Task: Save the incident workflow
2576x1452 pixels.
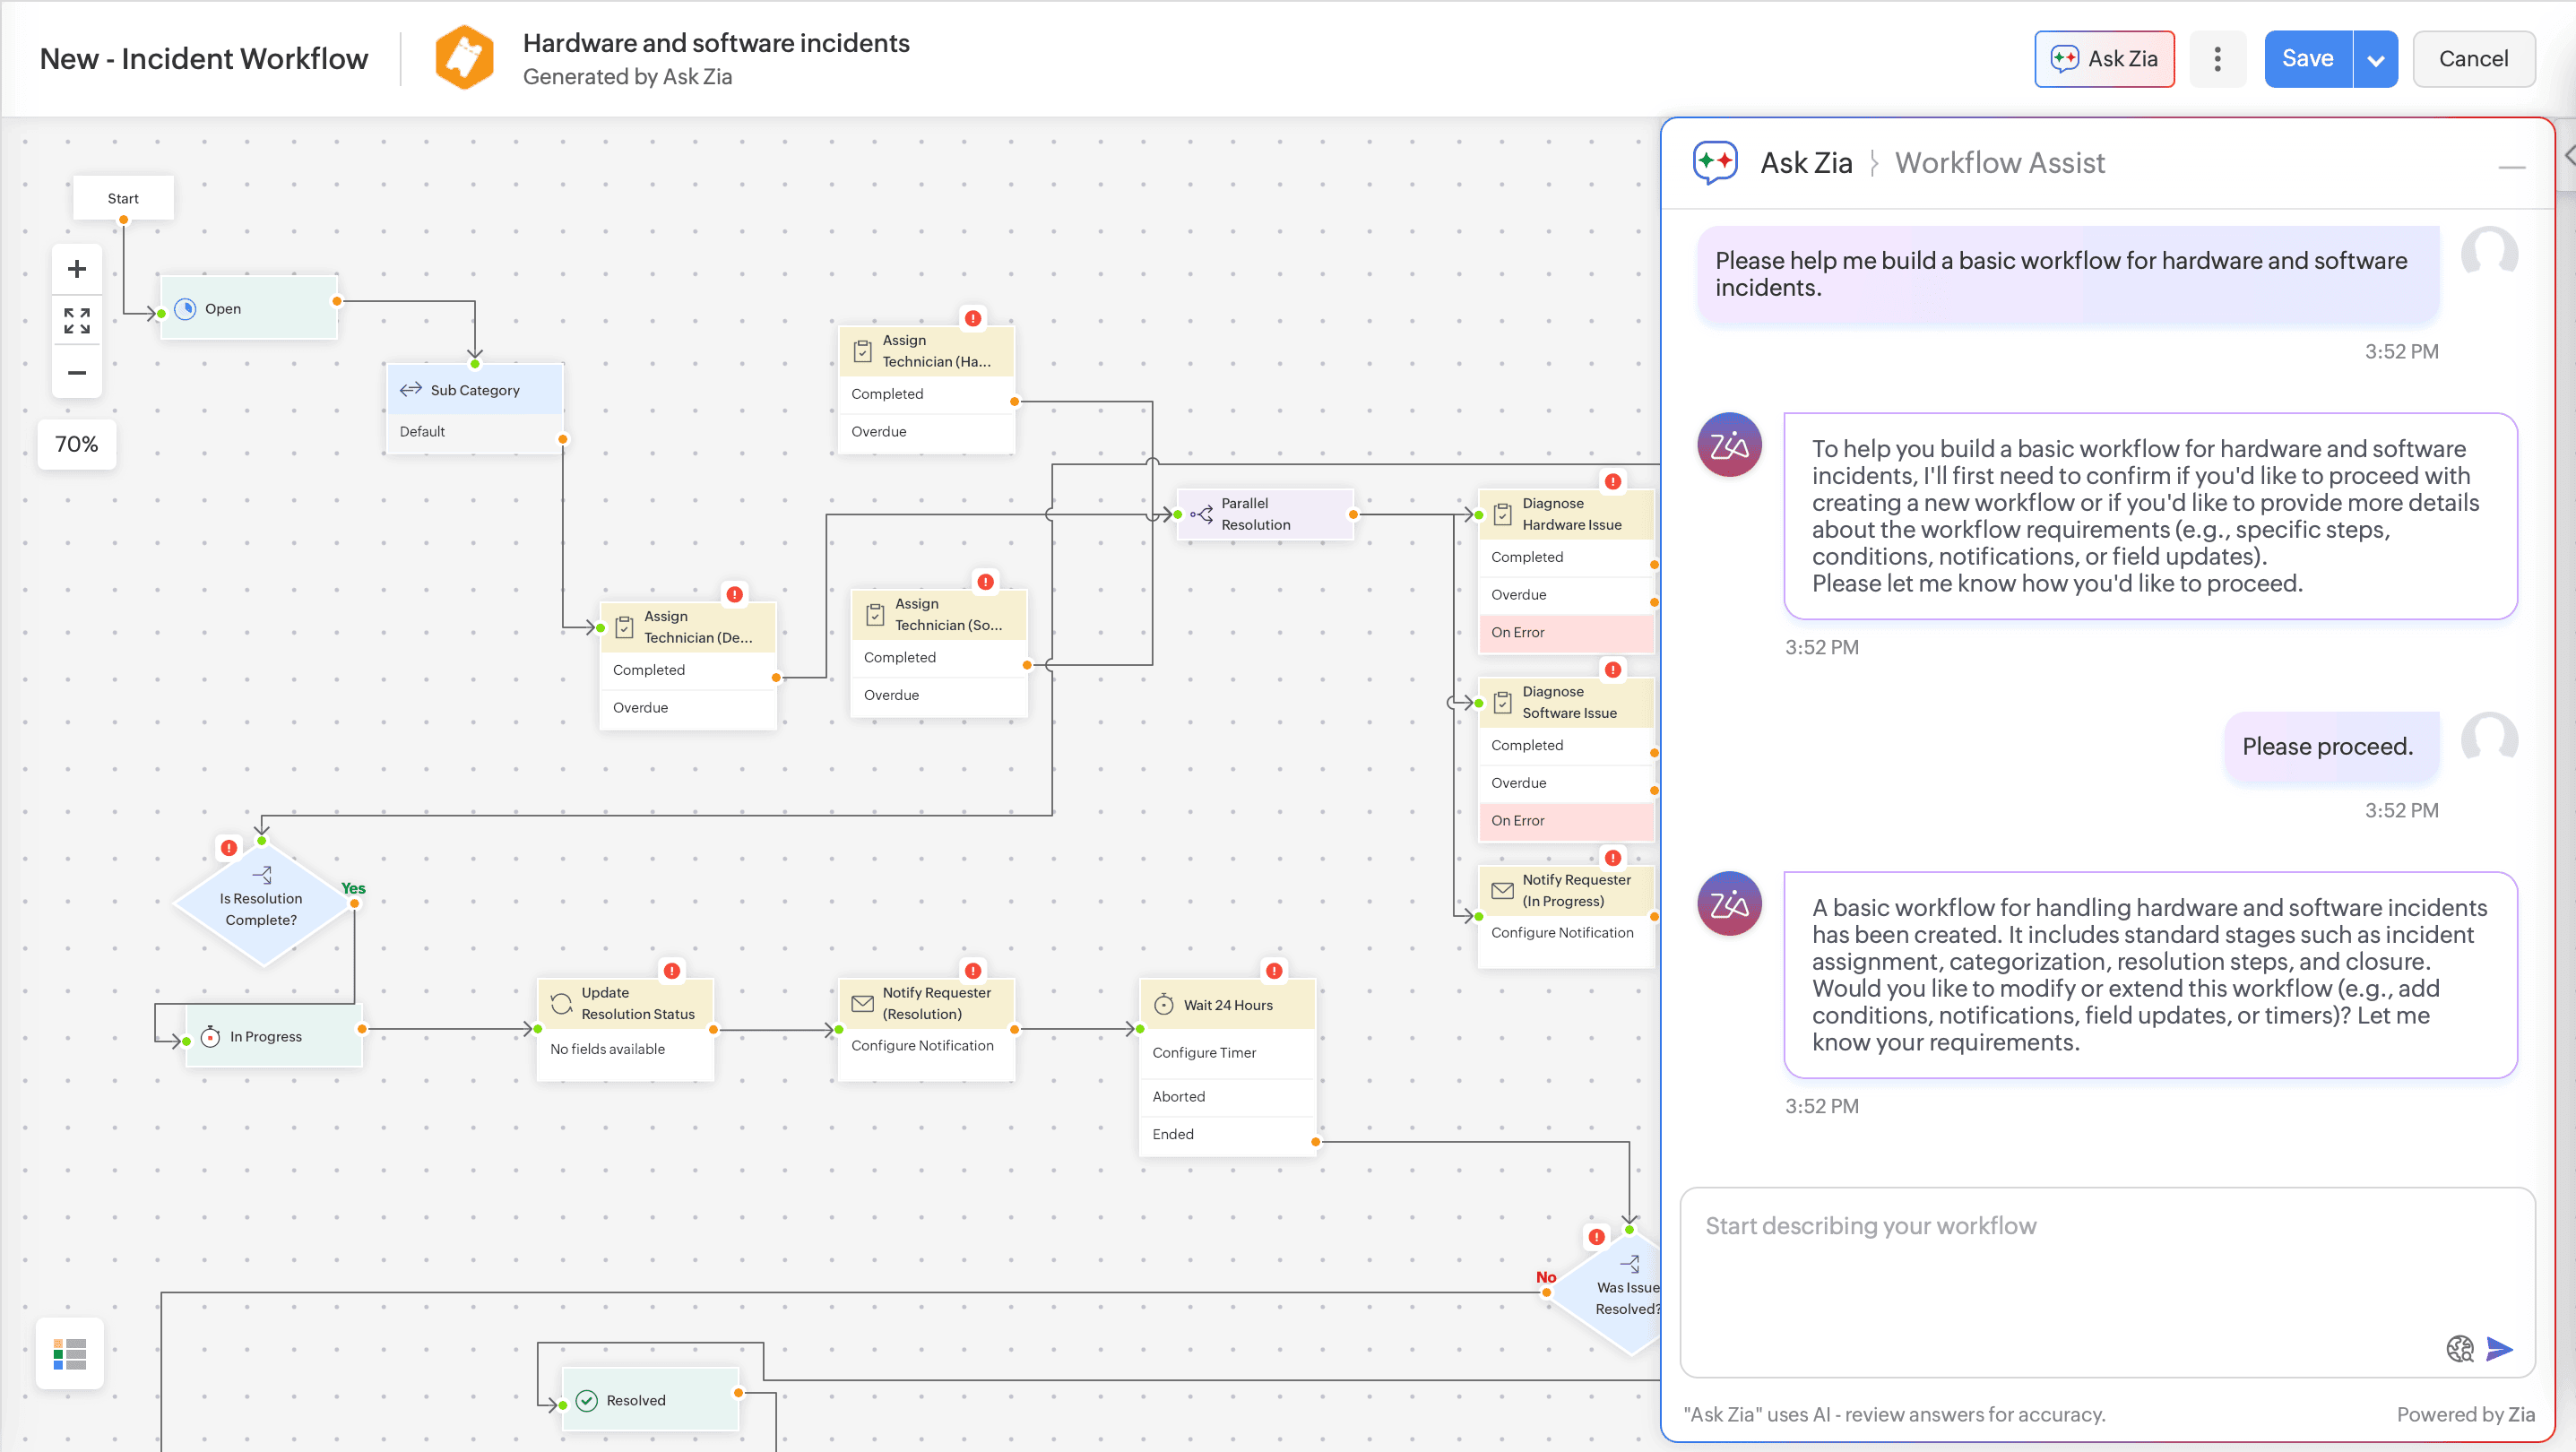Action: [2307, 59]
